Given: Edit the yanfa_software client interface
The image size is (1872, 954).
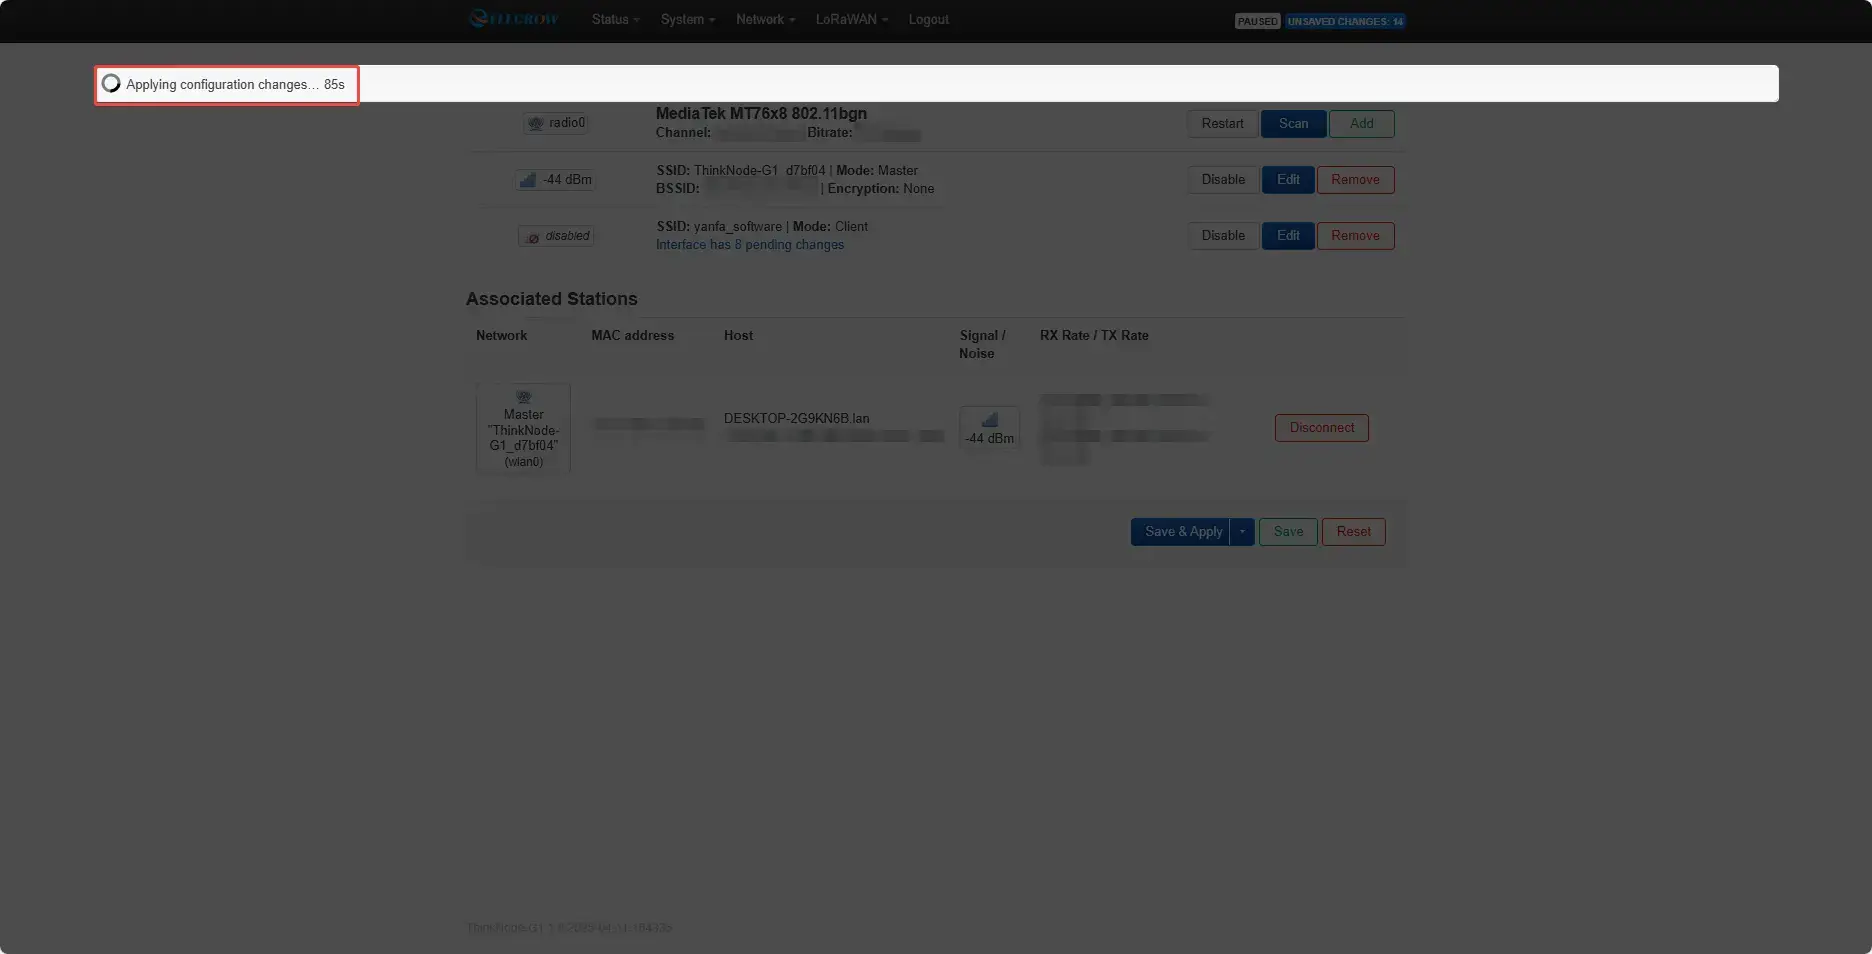Looking at the screenshot, I should click(1287, 236).
